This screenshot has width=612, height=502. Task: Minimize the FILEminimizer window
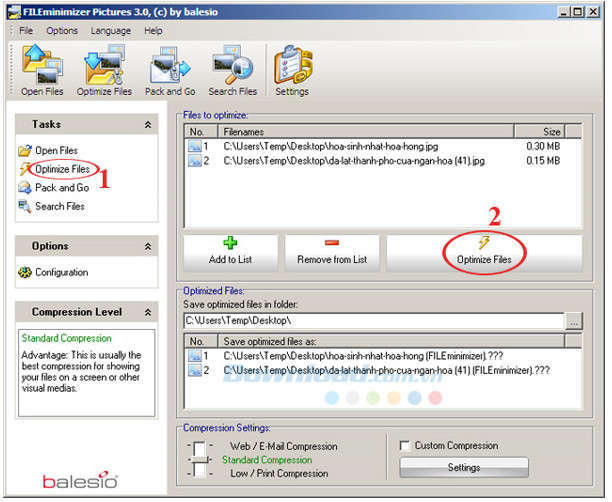[563, 12]
